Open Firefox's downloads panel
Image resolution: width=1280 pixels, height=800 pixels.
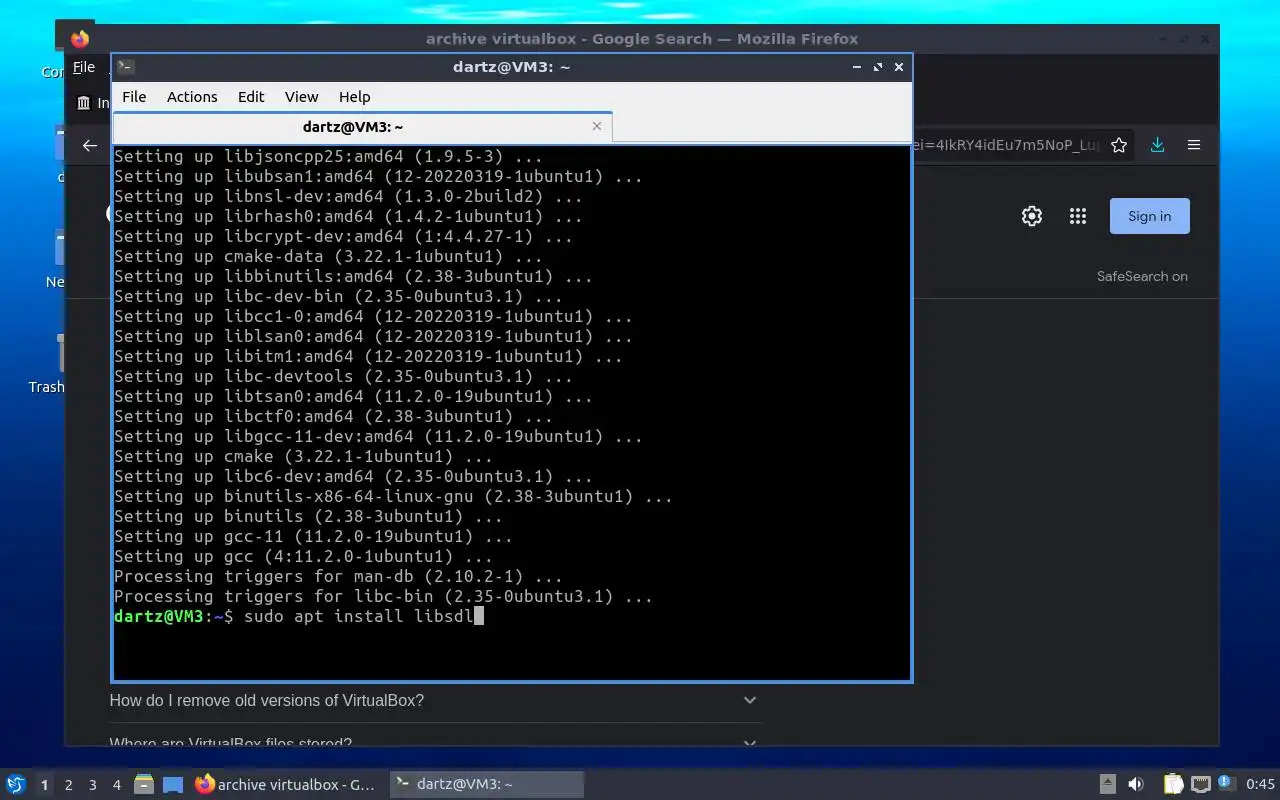1157,145
